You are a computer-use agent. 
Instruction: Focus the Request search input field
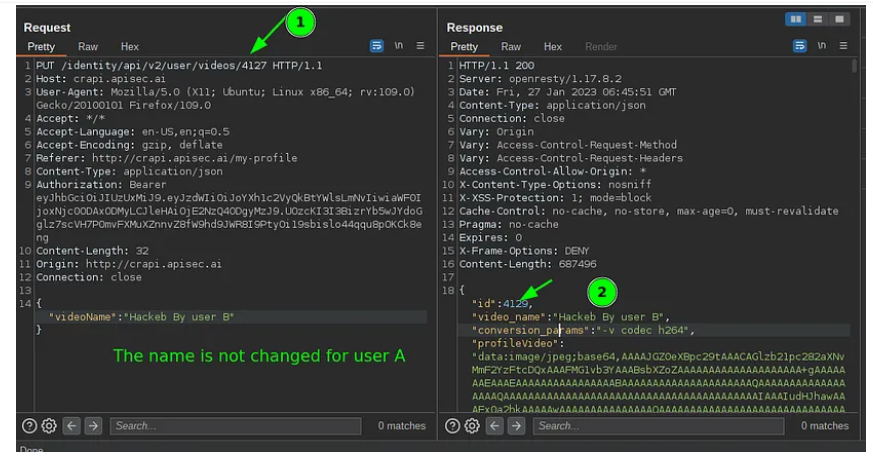pyautogui.click(x=236, y=426)
